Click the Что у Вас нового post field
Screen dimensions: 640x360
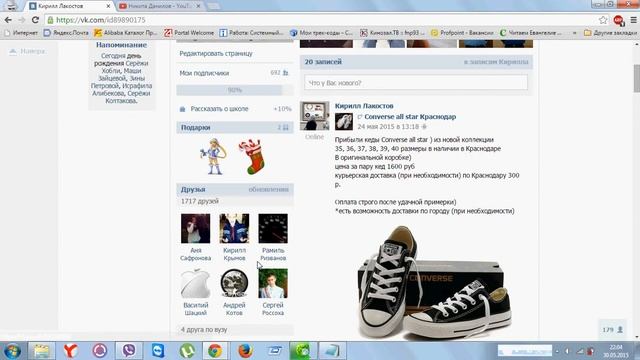point(416,83)
